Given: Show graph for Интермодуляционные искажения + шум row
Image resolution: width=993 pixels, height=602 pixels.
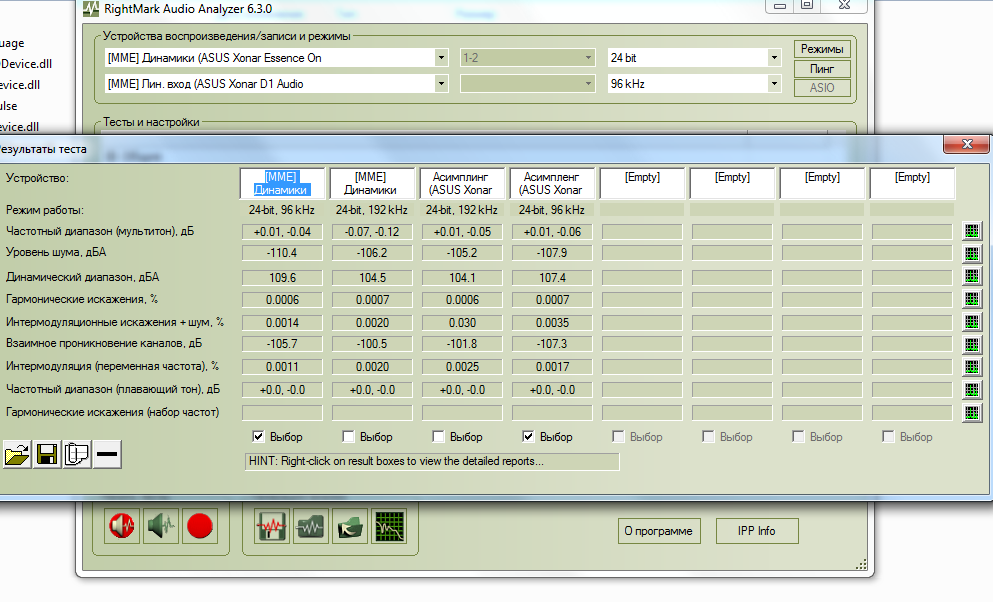Looking at the screenshot, I should [x=971, y=322].
